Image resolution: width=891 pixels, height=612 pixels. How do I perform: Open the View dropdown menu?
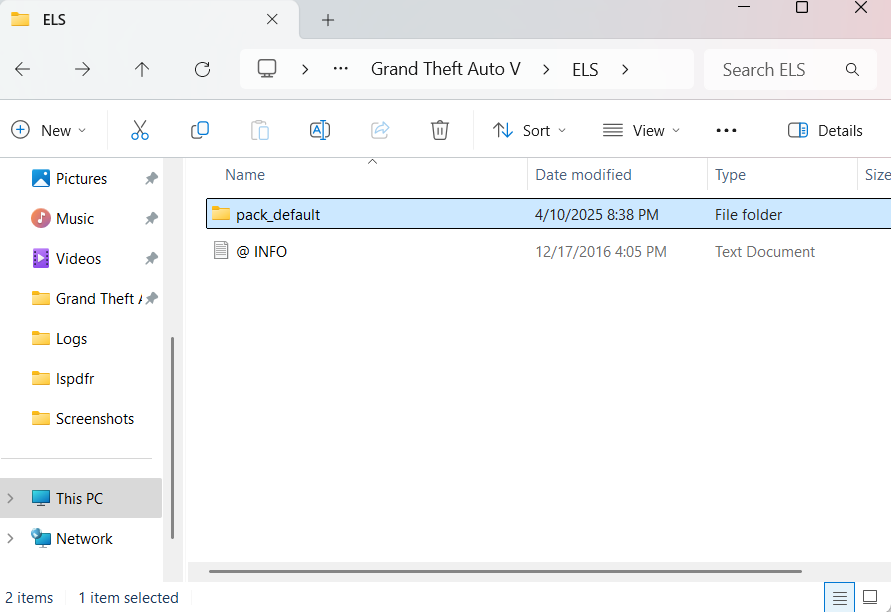641,130
